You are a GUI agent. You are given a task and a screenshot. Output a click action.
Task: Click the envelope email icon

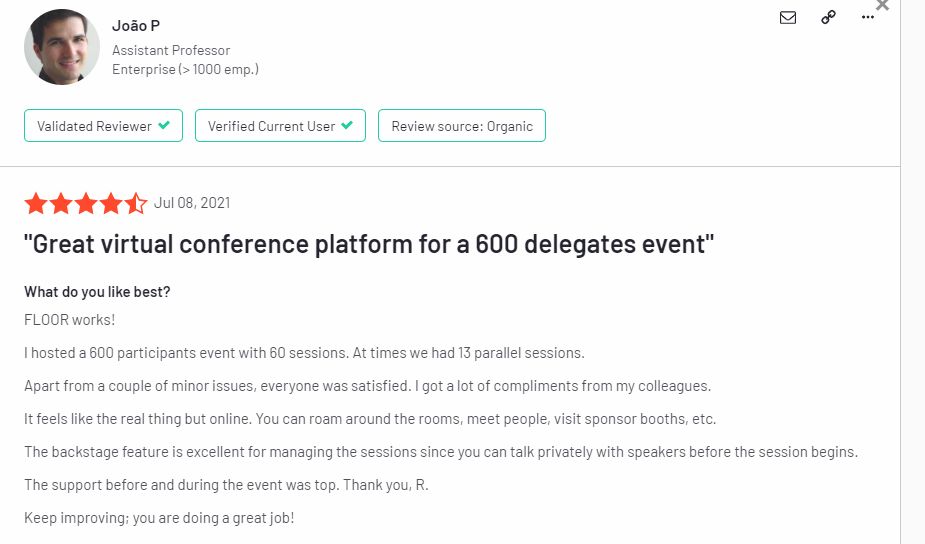coord(788,18)
